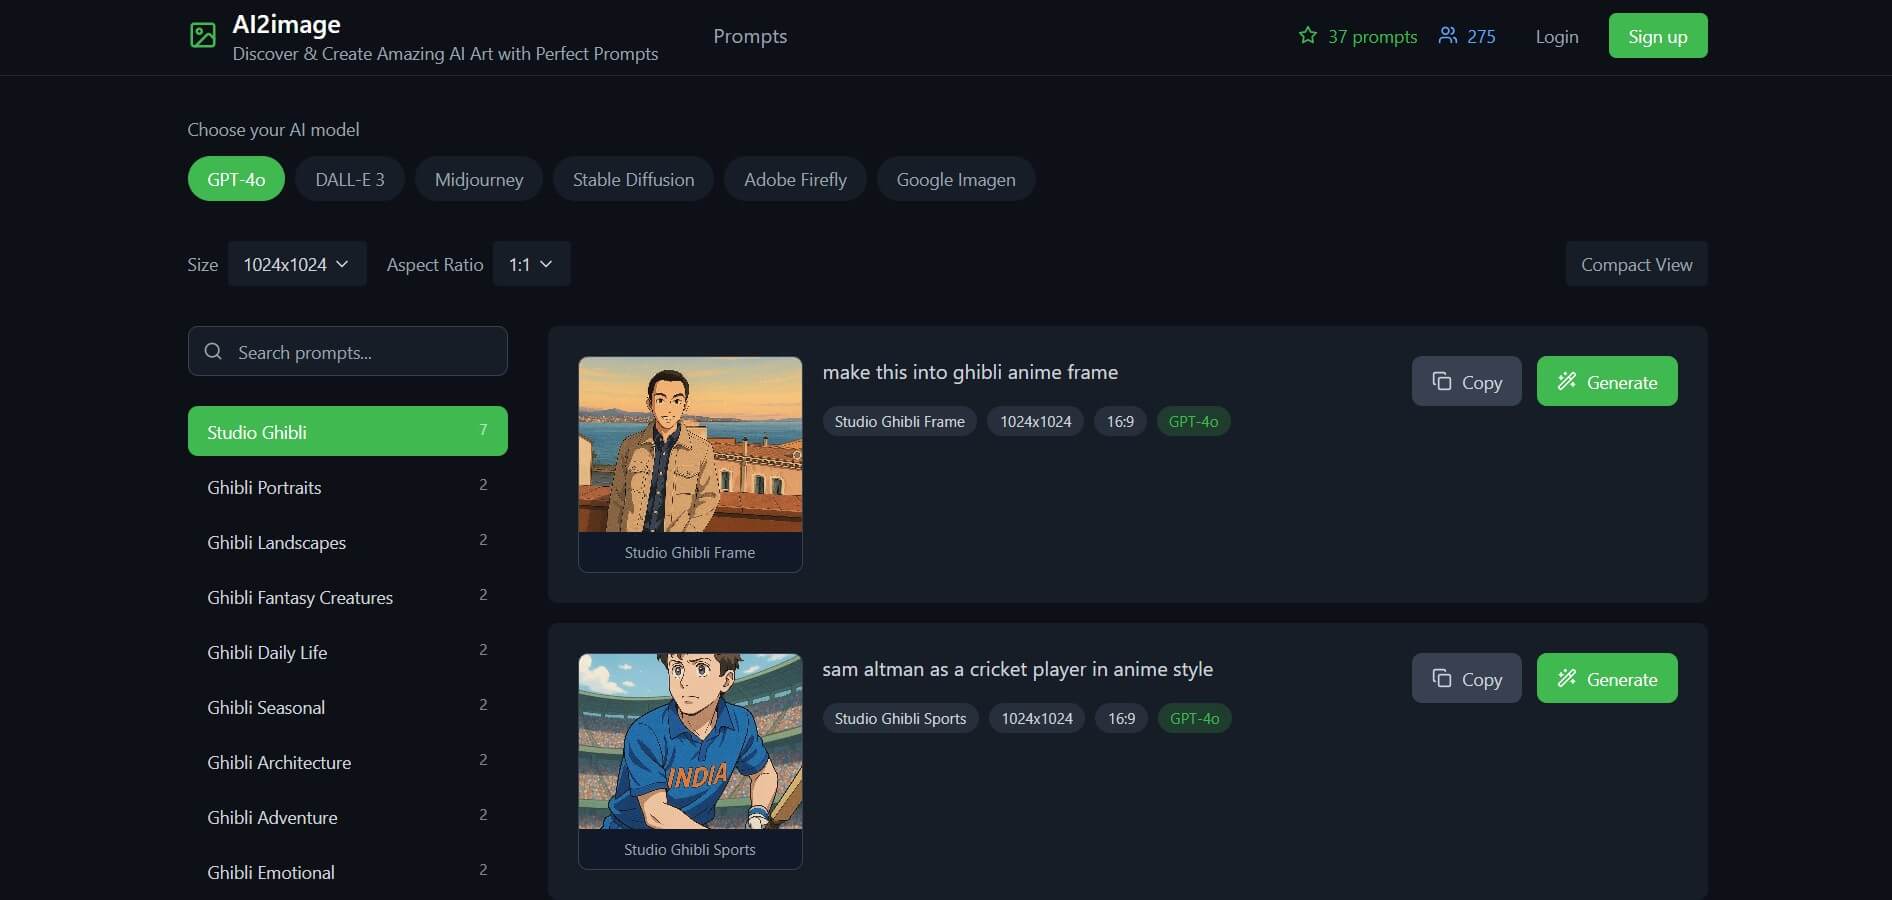This screenshot has width=1892, height=900.
Task: Open the Ghibli Portraits category
Action: click(x=348, y=487)
